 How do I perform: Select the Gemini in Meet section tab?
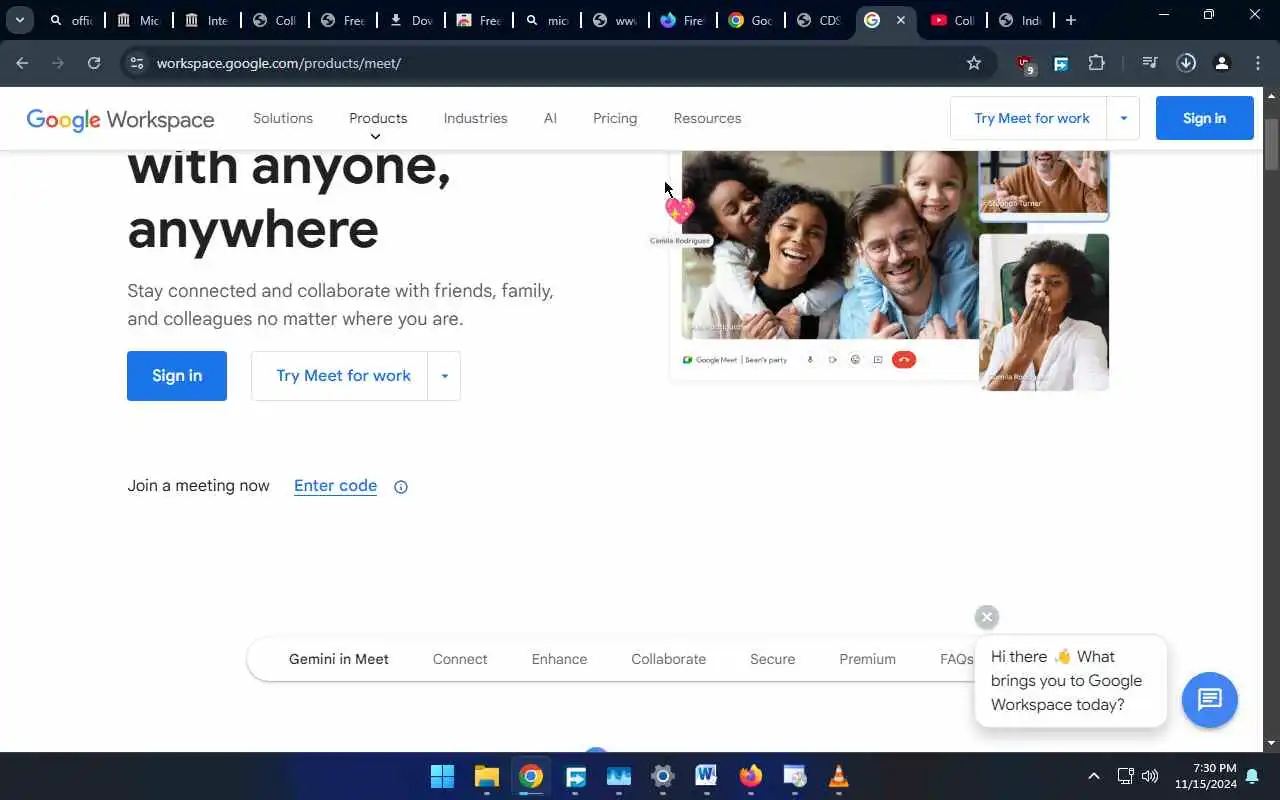point(339,659)
